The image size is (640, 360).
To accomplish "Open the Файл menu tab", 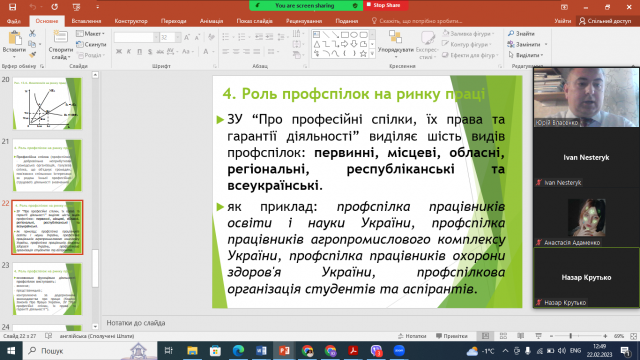I will point(13,21).
